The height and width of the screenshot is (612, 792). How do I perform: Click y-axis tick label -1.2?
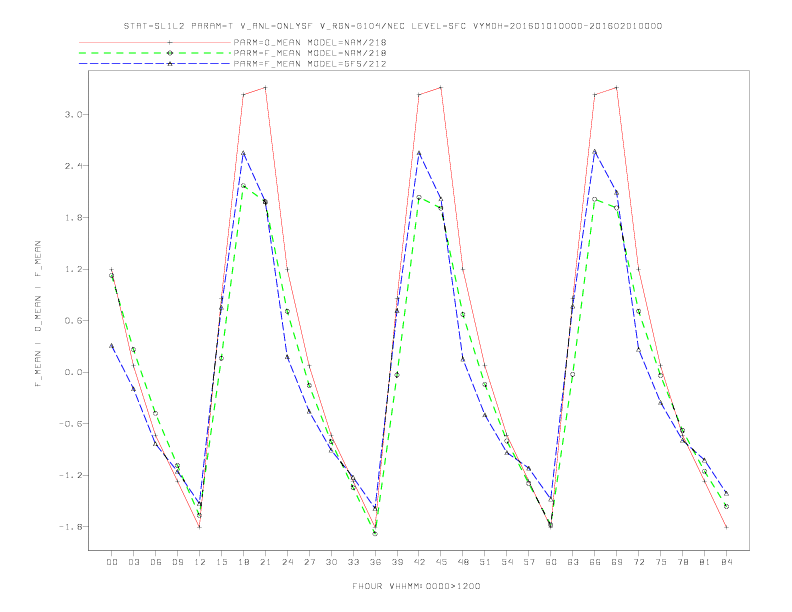click(x=71, y=475)
